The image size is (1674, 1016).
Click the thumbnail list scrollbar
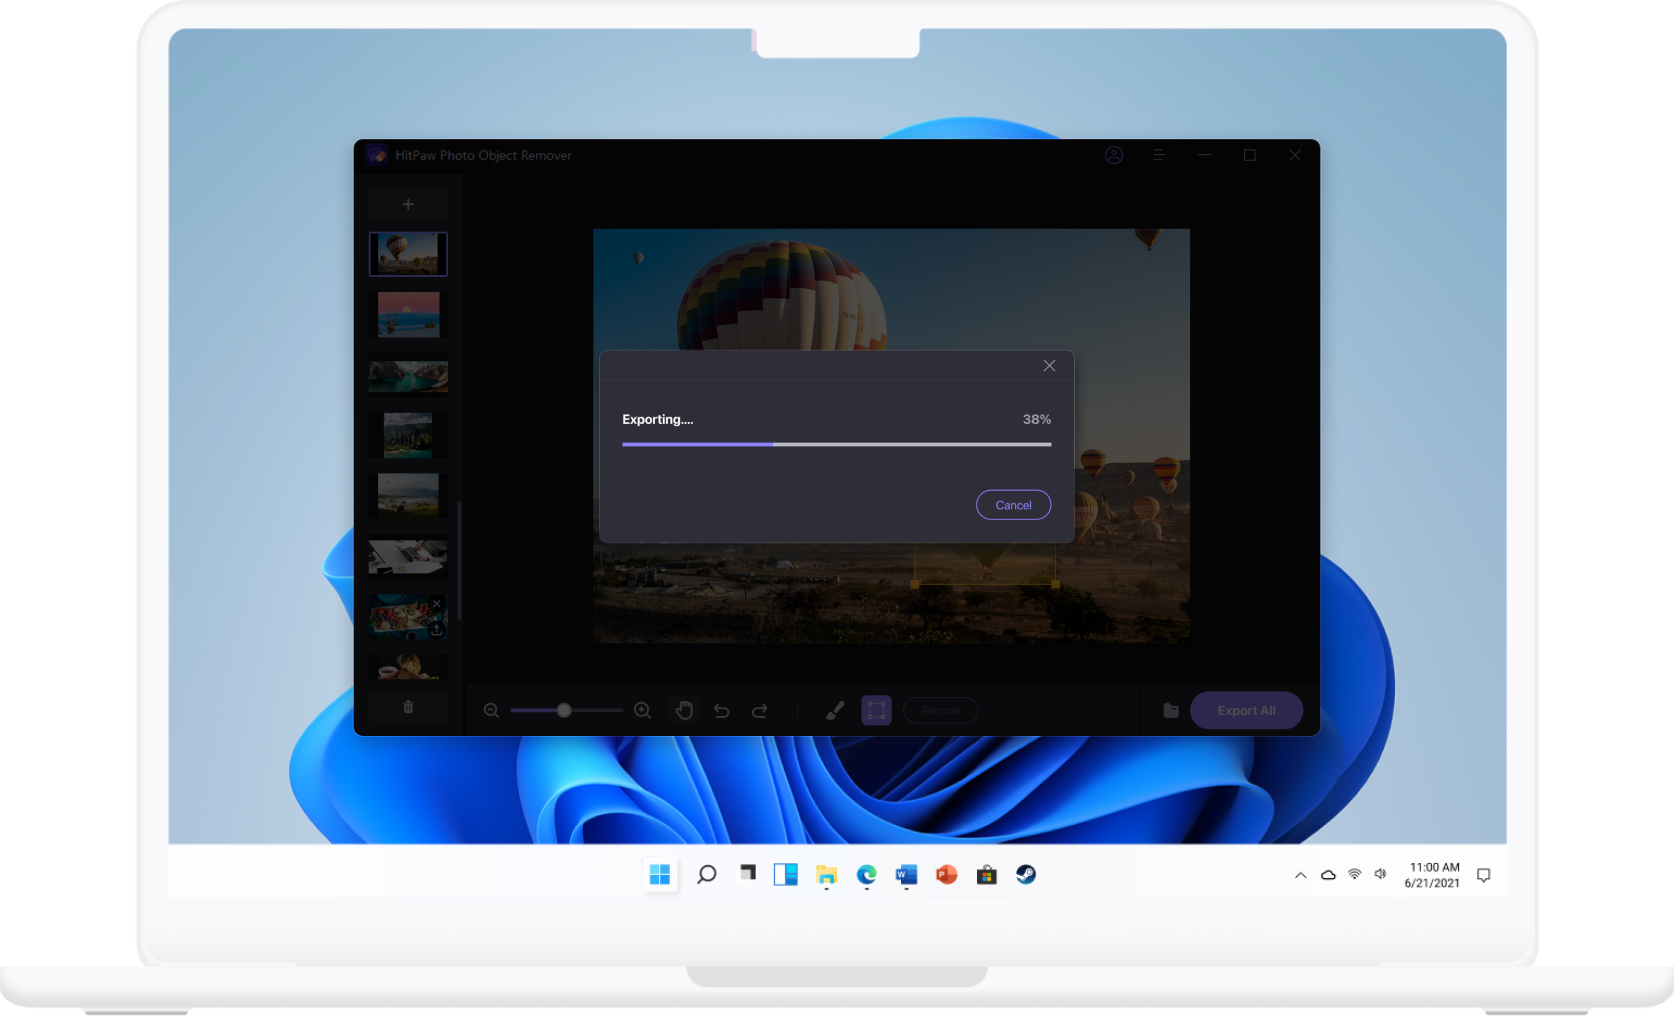(459, 560)
